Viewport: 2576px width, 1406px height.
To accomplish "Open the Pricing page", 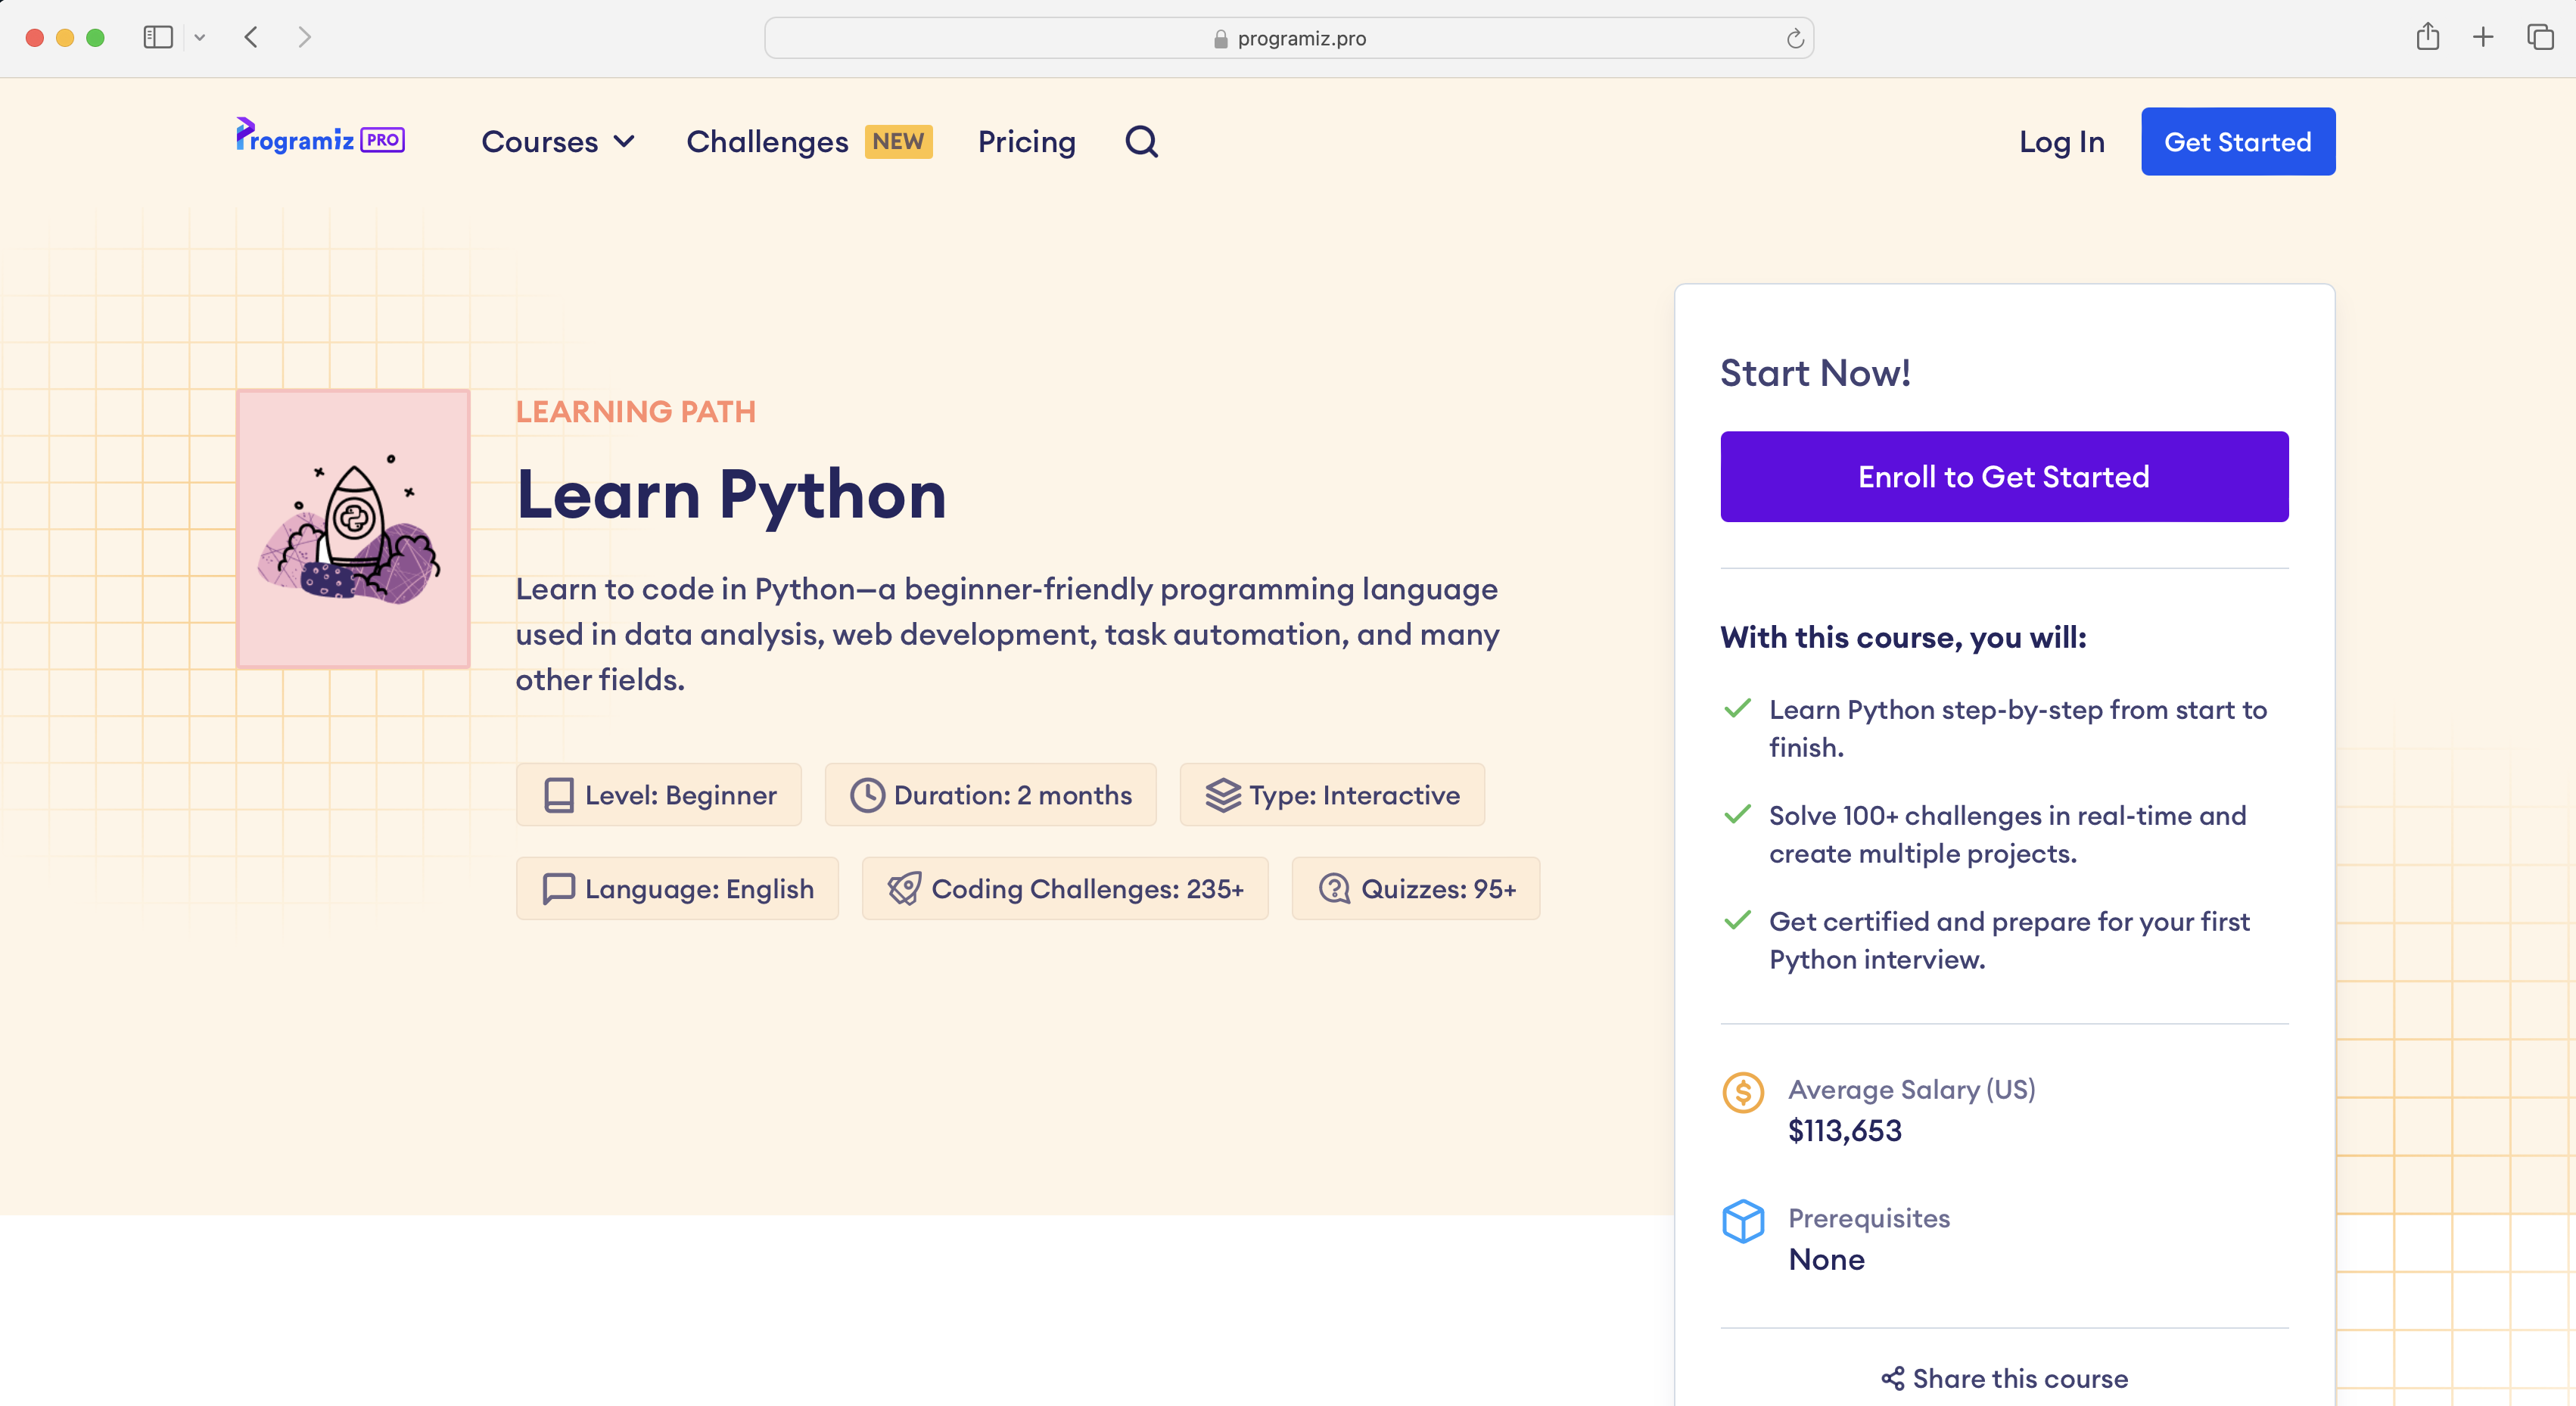I will tap(1027, 141).
